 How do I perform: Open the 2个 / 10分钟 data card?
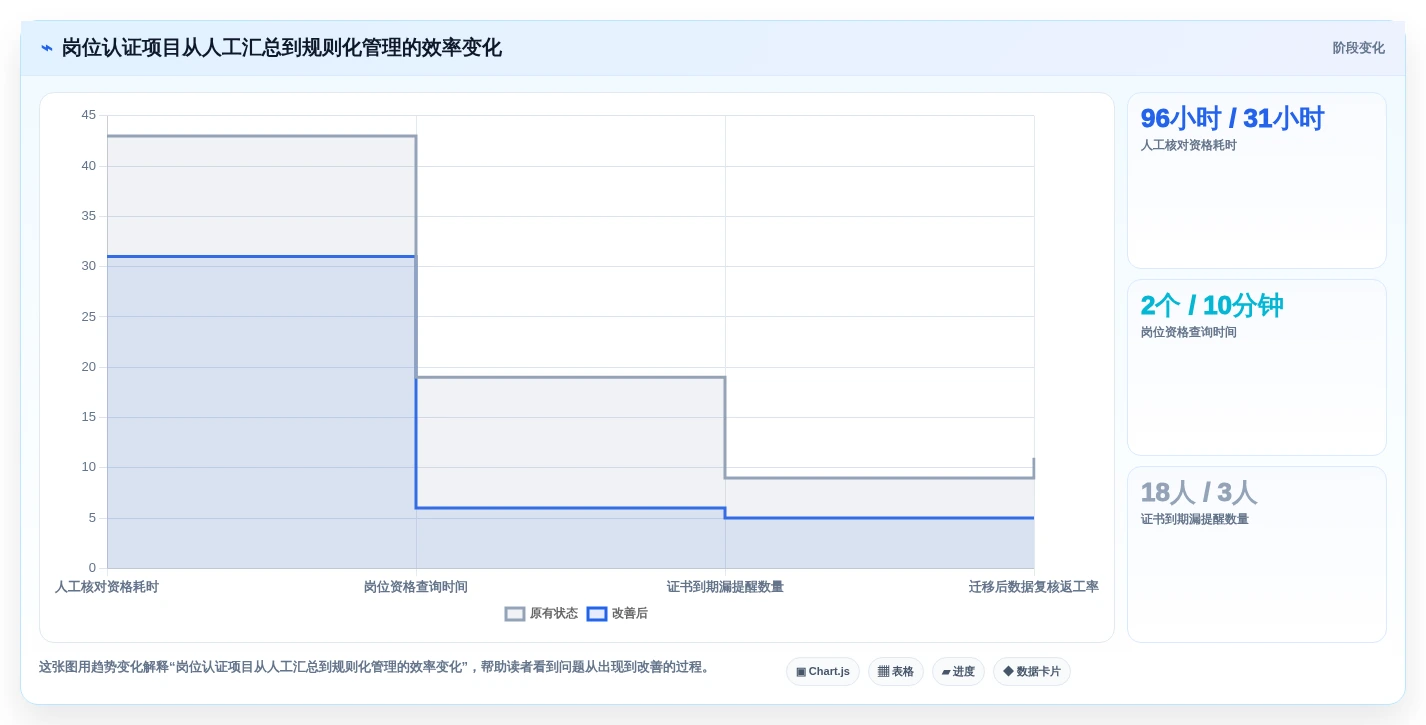coord(1257,368)
